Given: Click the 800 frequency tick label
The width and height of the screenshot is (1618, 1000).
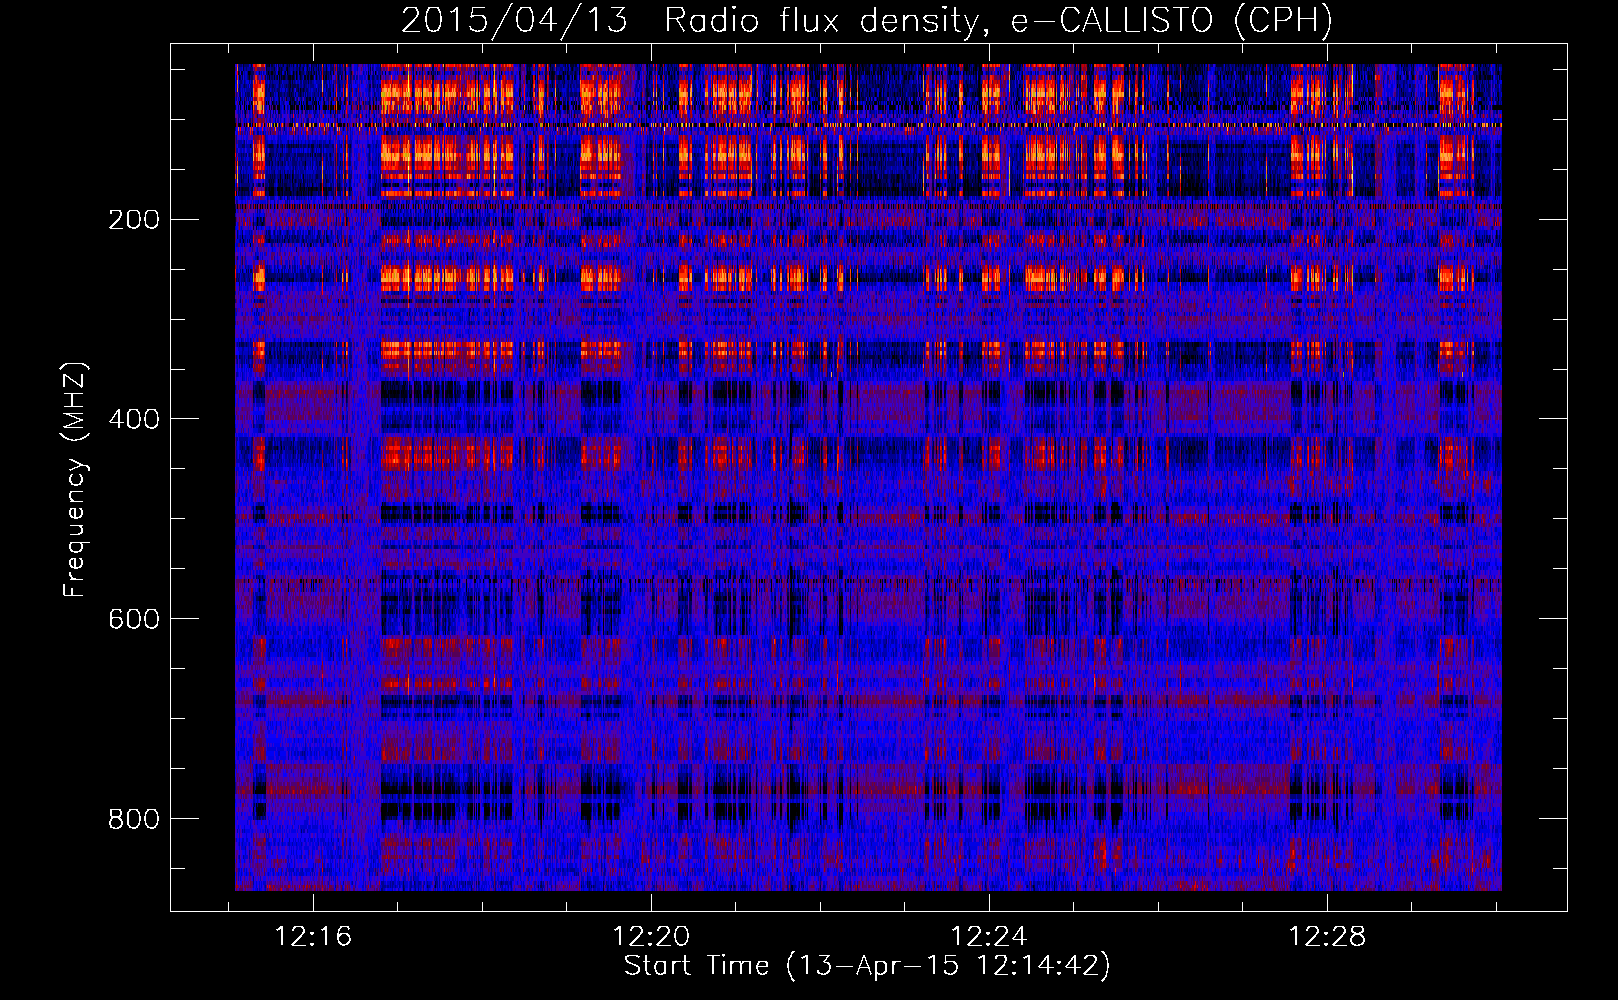Looking at the screenshot, I should [x=134, y=820].
